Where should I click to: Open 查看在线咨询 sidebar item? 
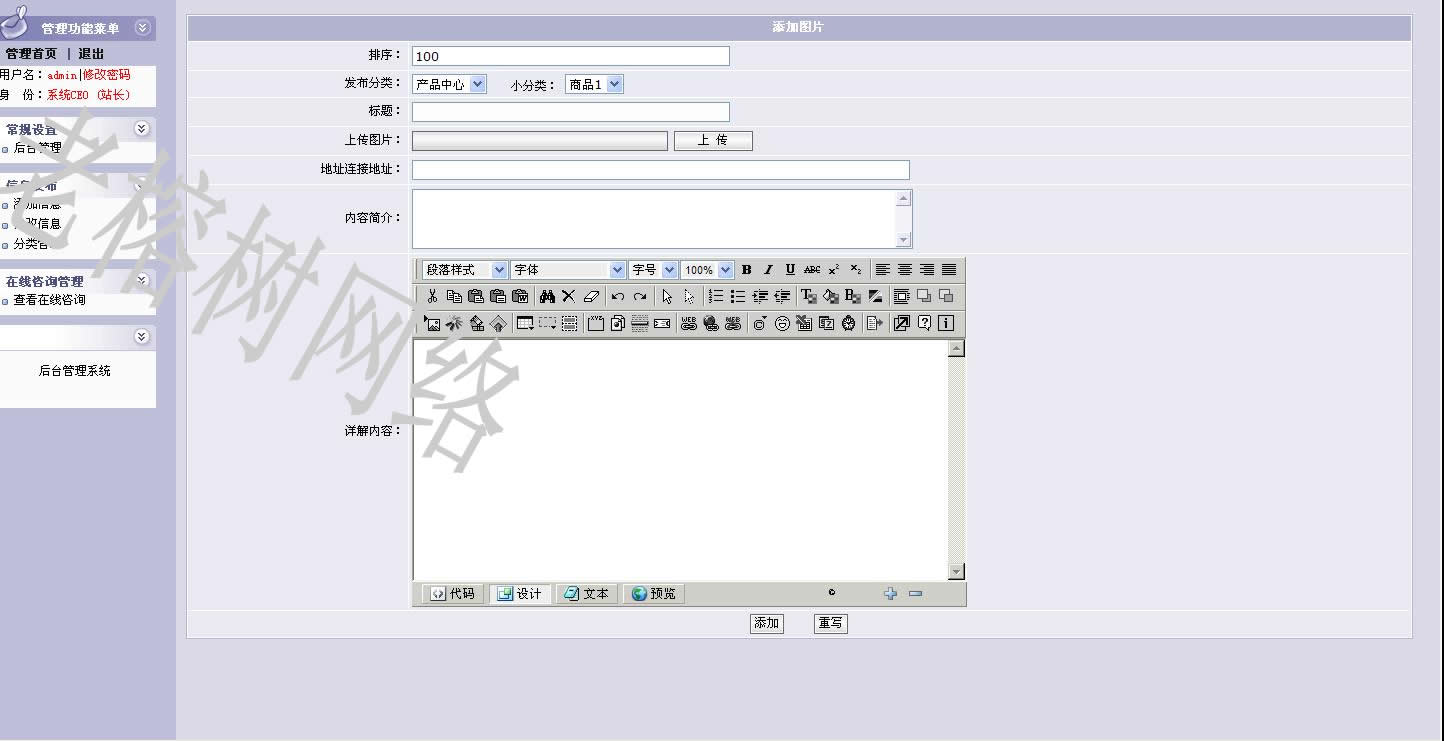49,300
